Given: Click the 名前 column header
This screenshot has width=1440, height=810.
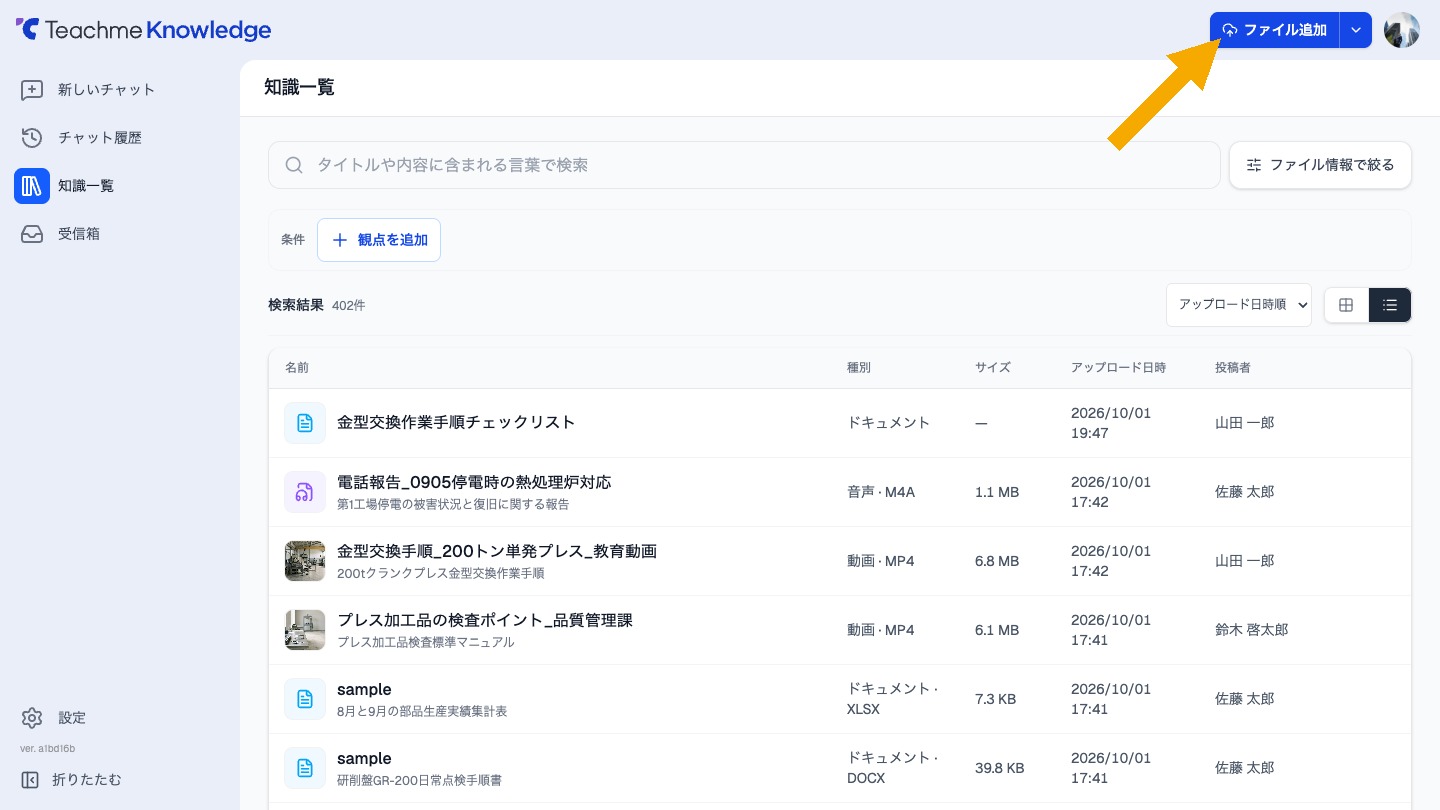Looking at the screenshot, I should tap(297, 368).
